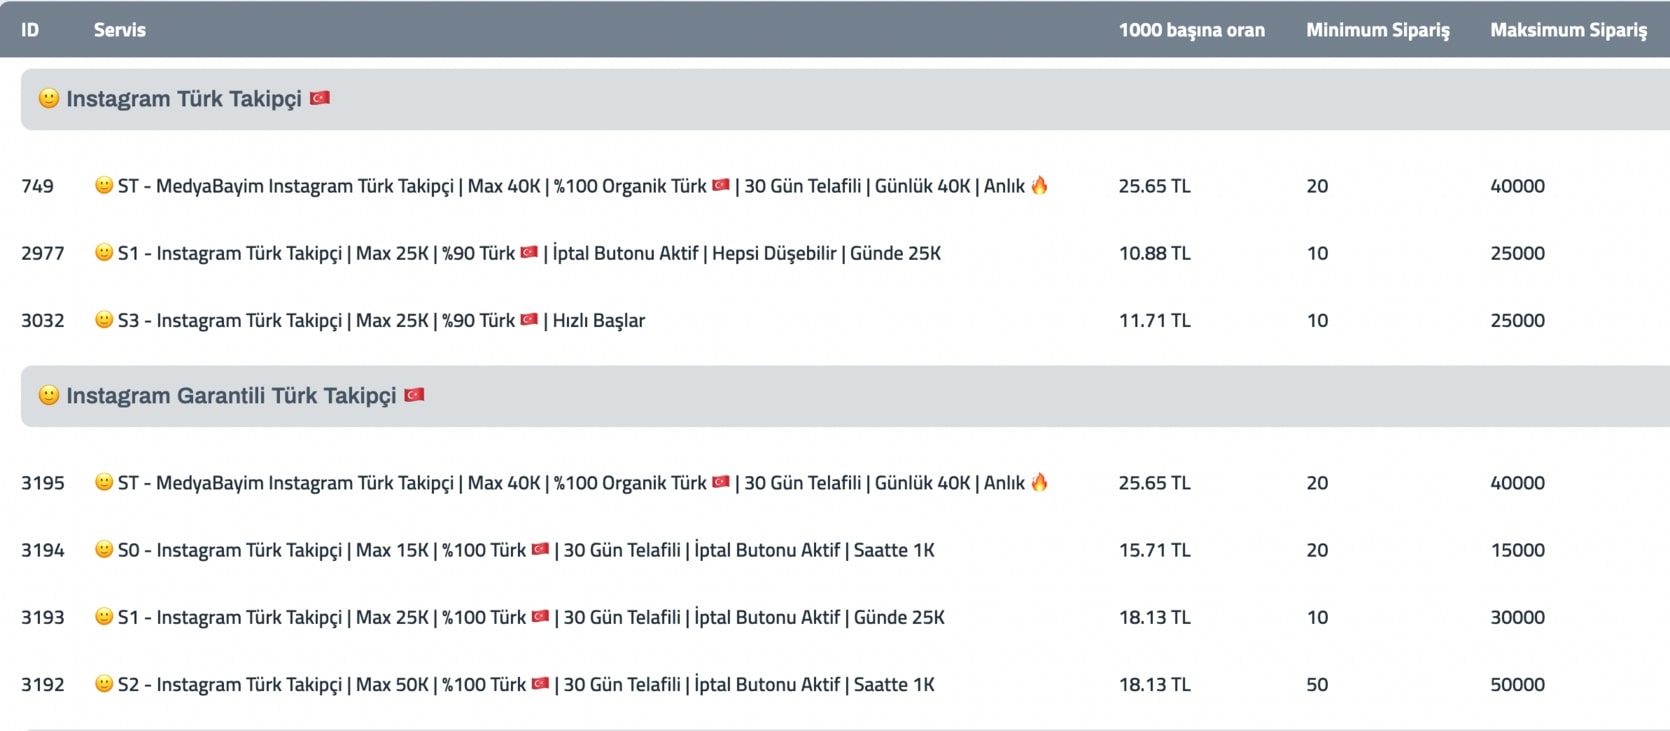The image size is (1670, 731).
Task: Click the Maksimum Sipariş column header
Action: coord(1569,30)
